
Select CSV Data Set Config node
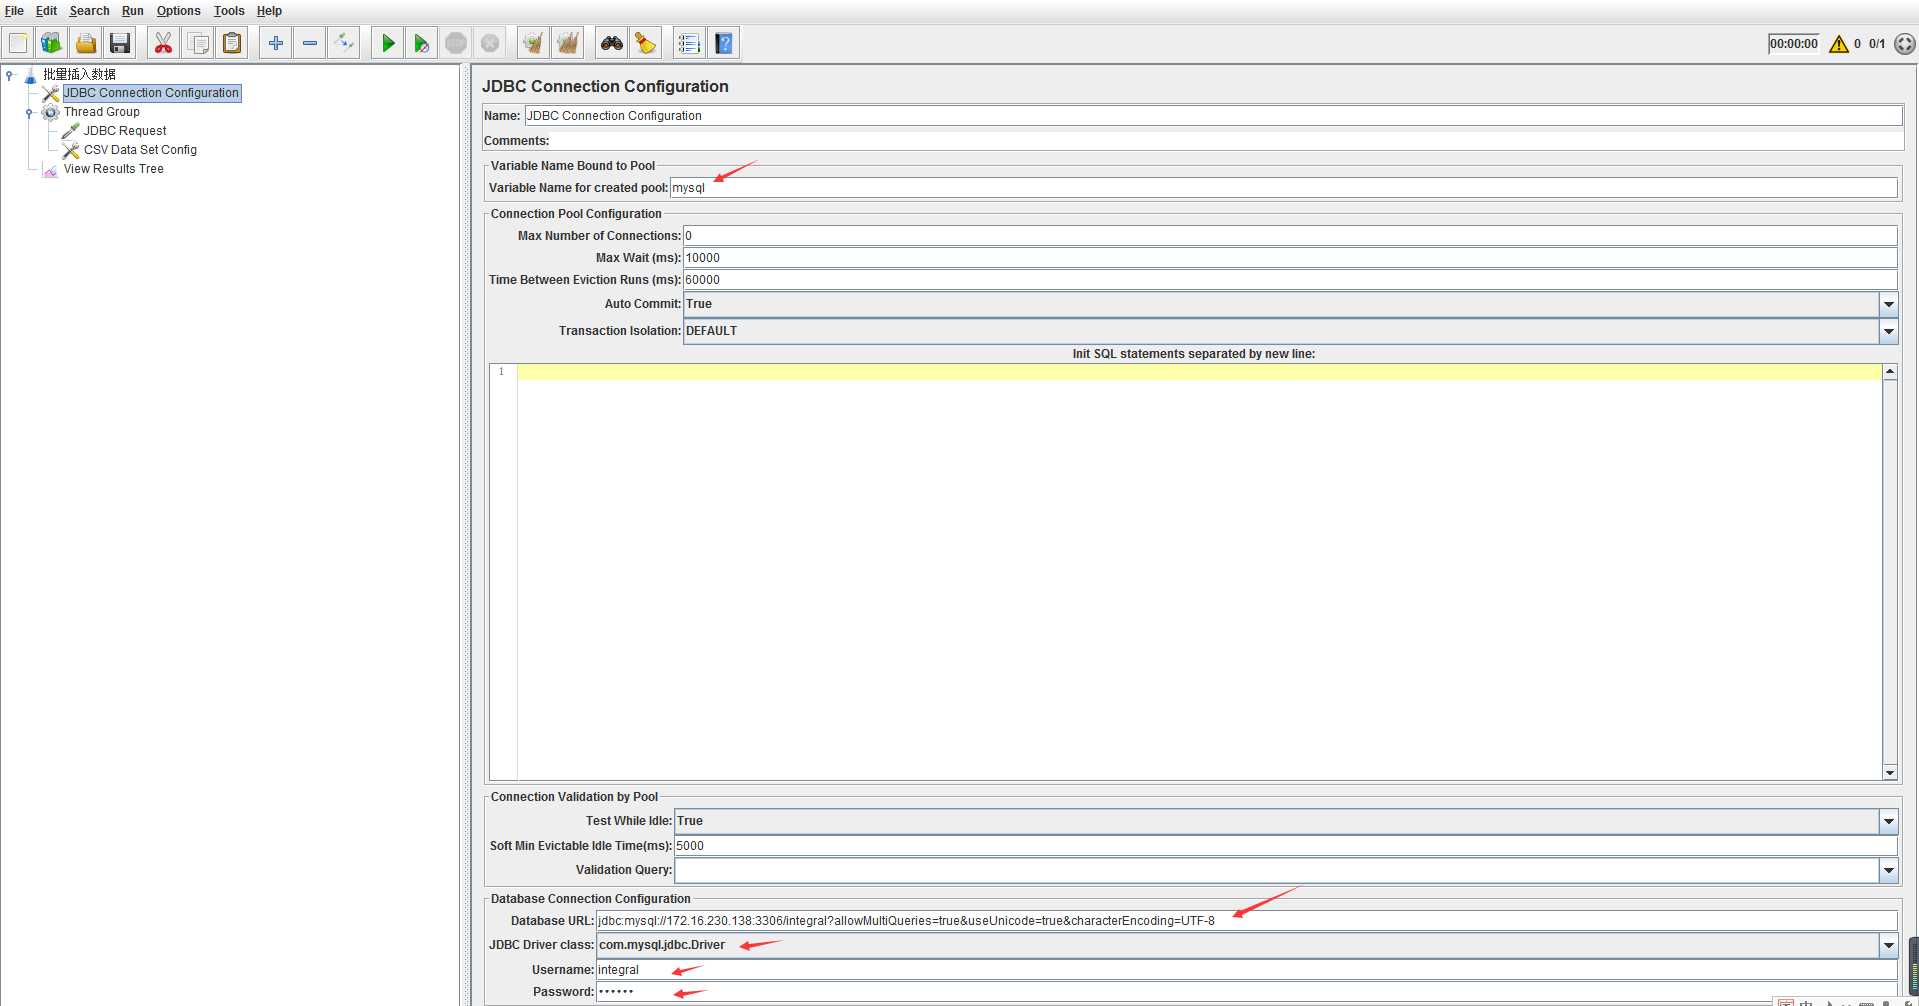pyautogui.click(x=140, y=150)
